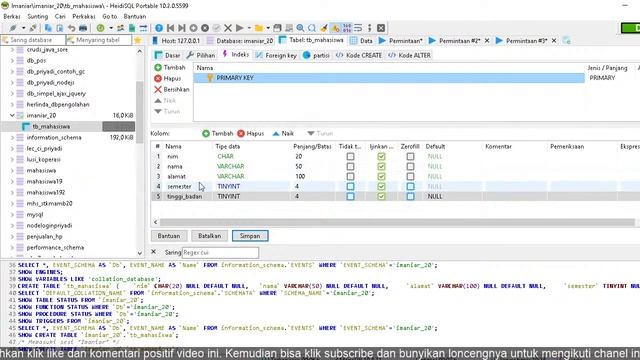
Task: Toggle unsigned checkbox for nim
Action: pyautogui.click(x=350, y=156)
